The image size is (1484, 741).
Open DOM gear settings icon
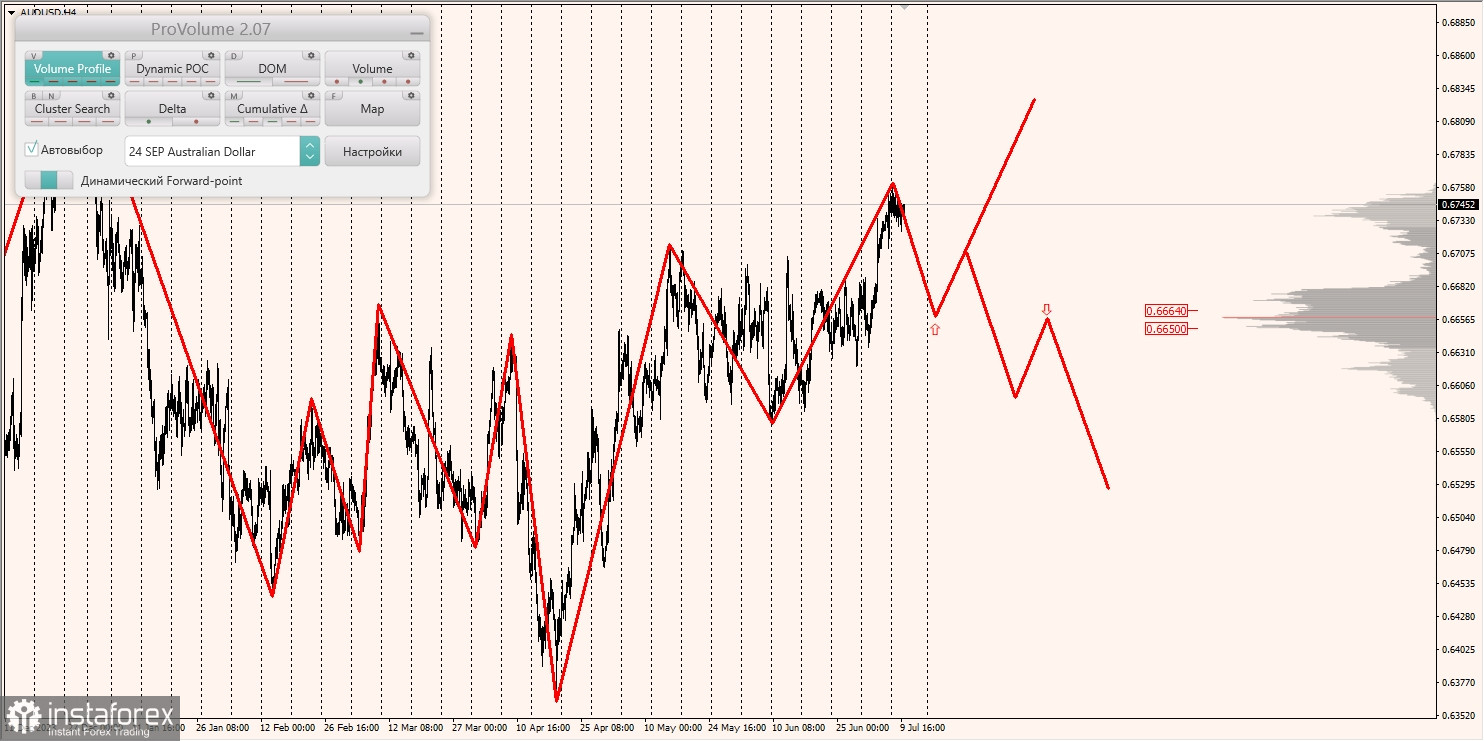click(311, 55)
